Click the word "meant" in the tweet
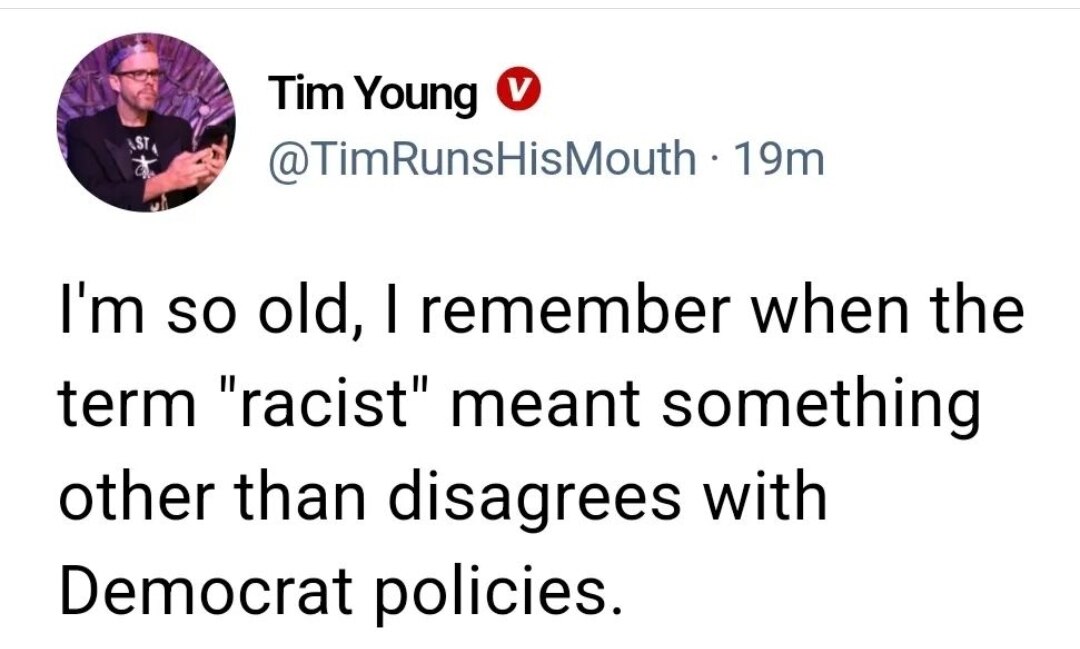The width and height of the screenshot is (1080, 649). coord(539,404)
